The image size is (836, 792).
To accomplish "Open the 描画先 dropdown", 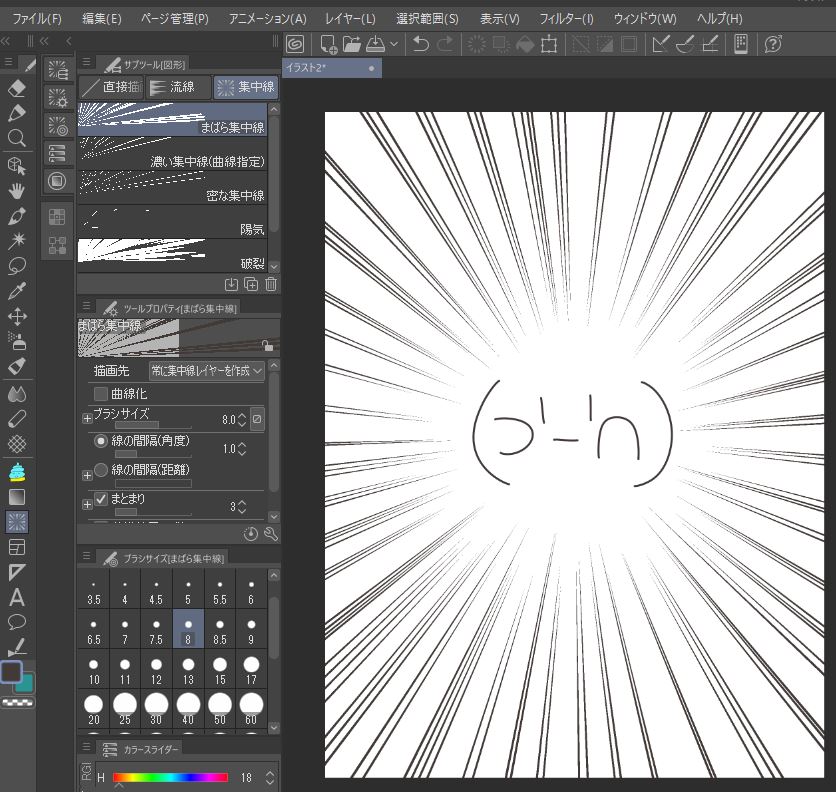I will [x=207, y=371].
